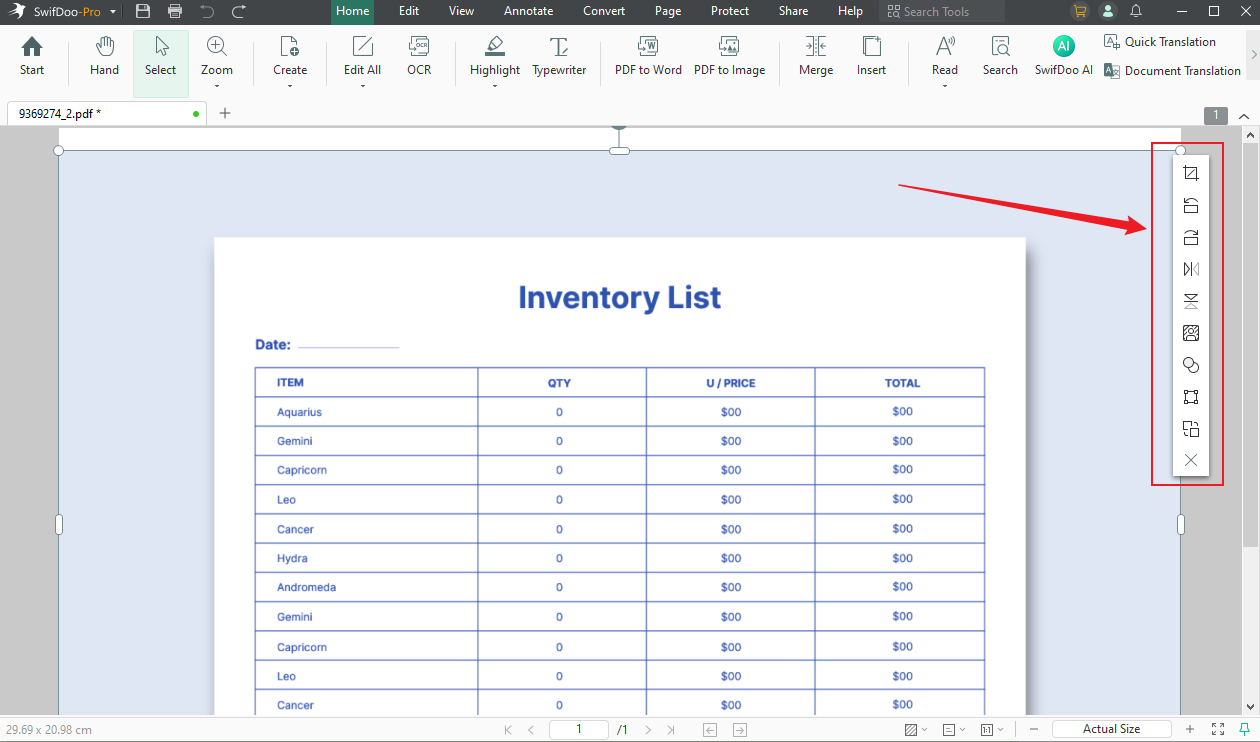
Task: Save the document with the disk icon
Action: coord(143,11)
